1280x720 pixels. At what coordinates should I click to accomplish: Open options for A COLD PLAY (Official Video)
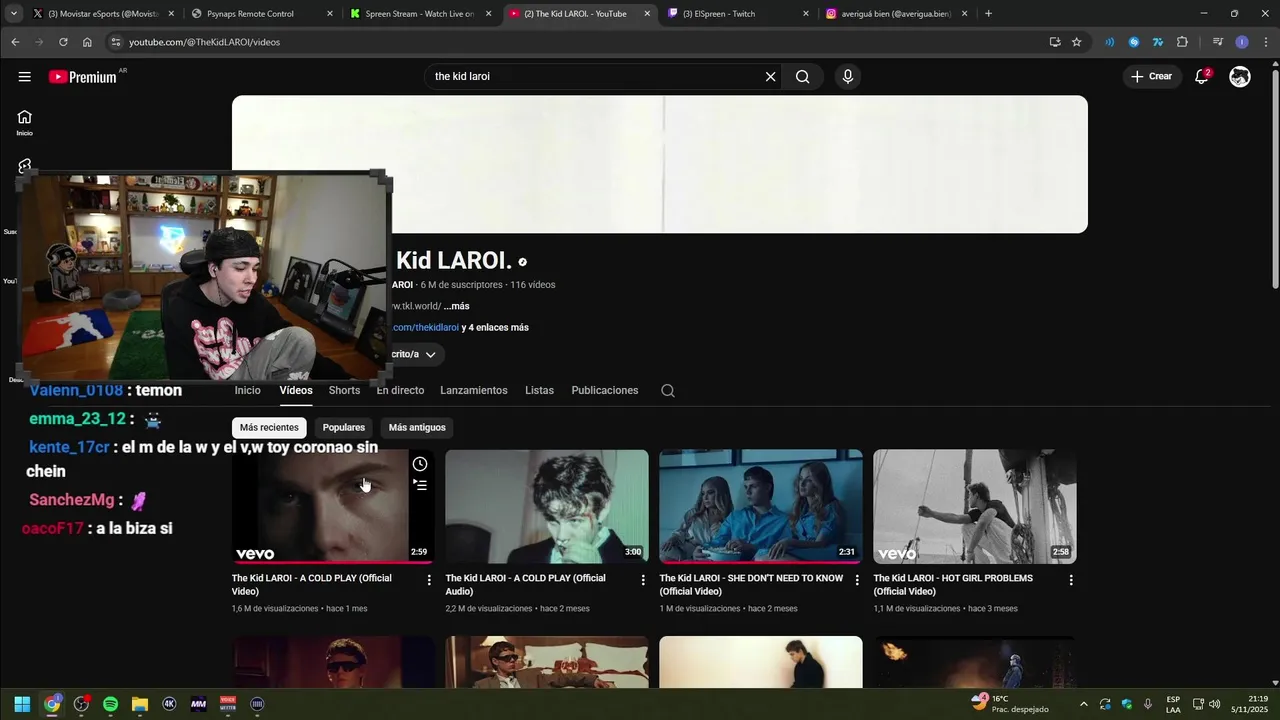[x=429, y=580]
